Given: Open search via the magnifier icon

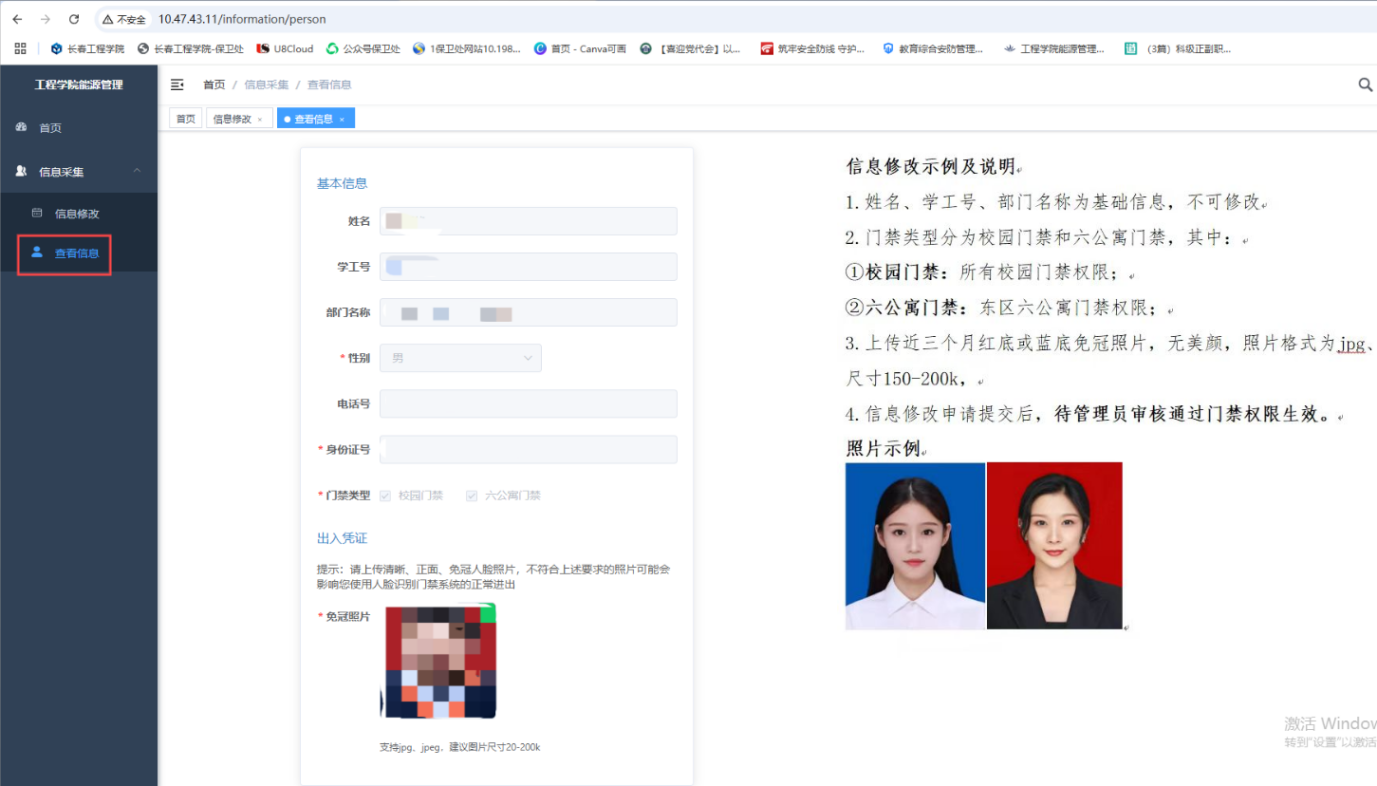Looking at the screenshot, I should click(x=1365, y=85).
